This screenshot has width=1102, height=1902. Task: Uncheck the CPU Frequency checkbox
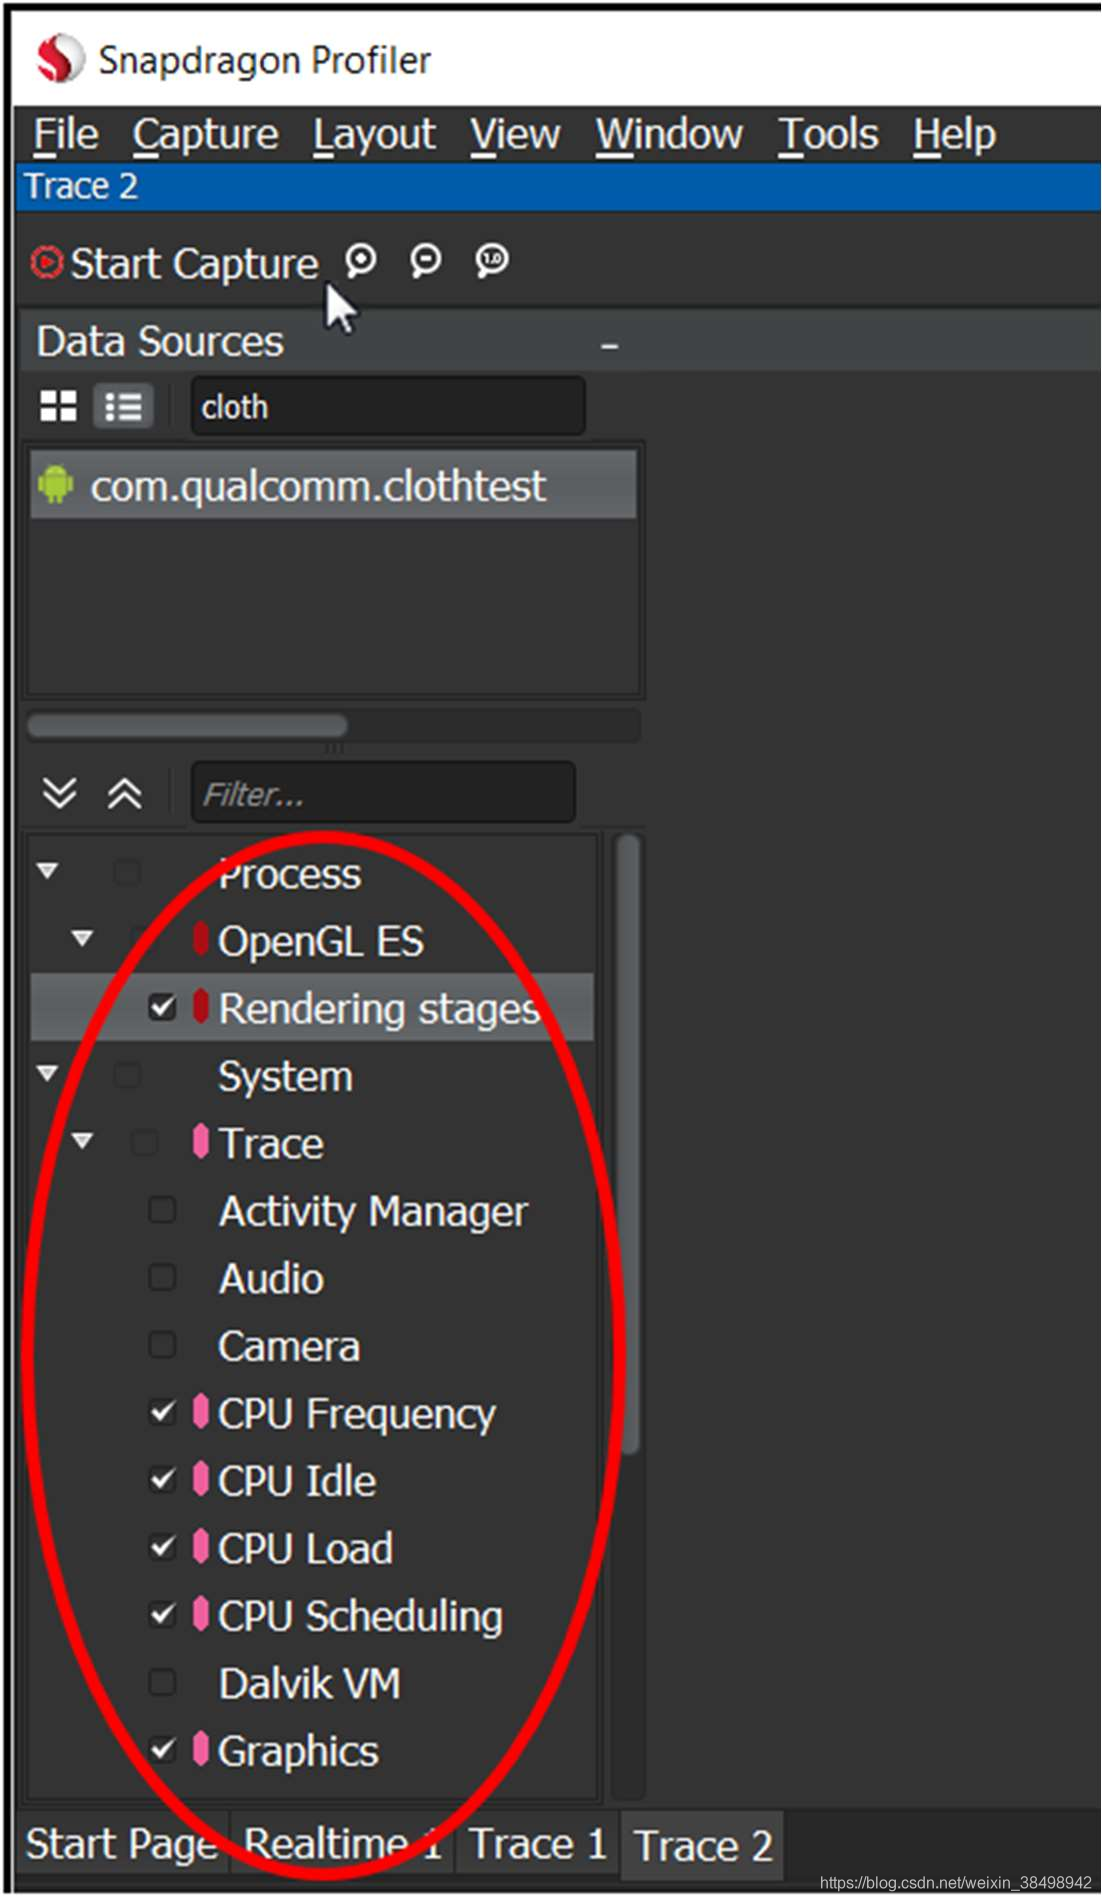162,1412
